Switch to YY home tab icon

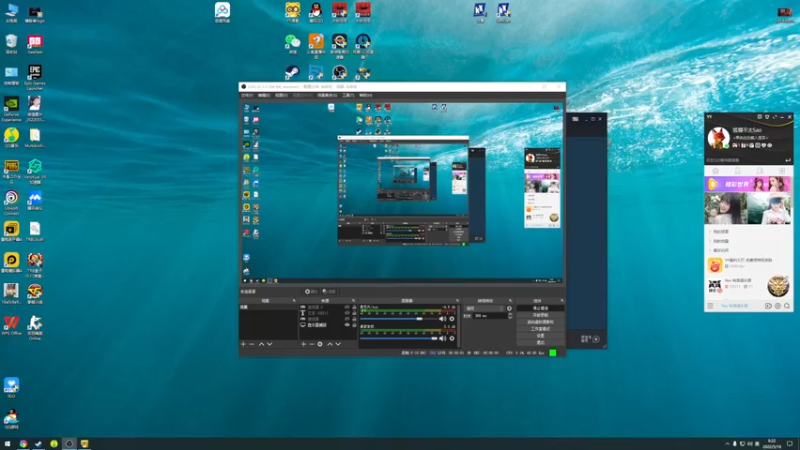[x=715, y=171]
